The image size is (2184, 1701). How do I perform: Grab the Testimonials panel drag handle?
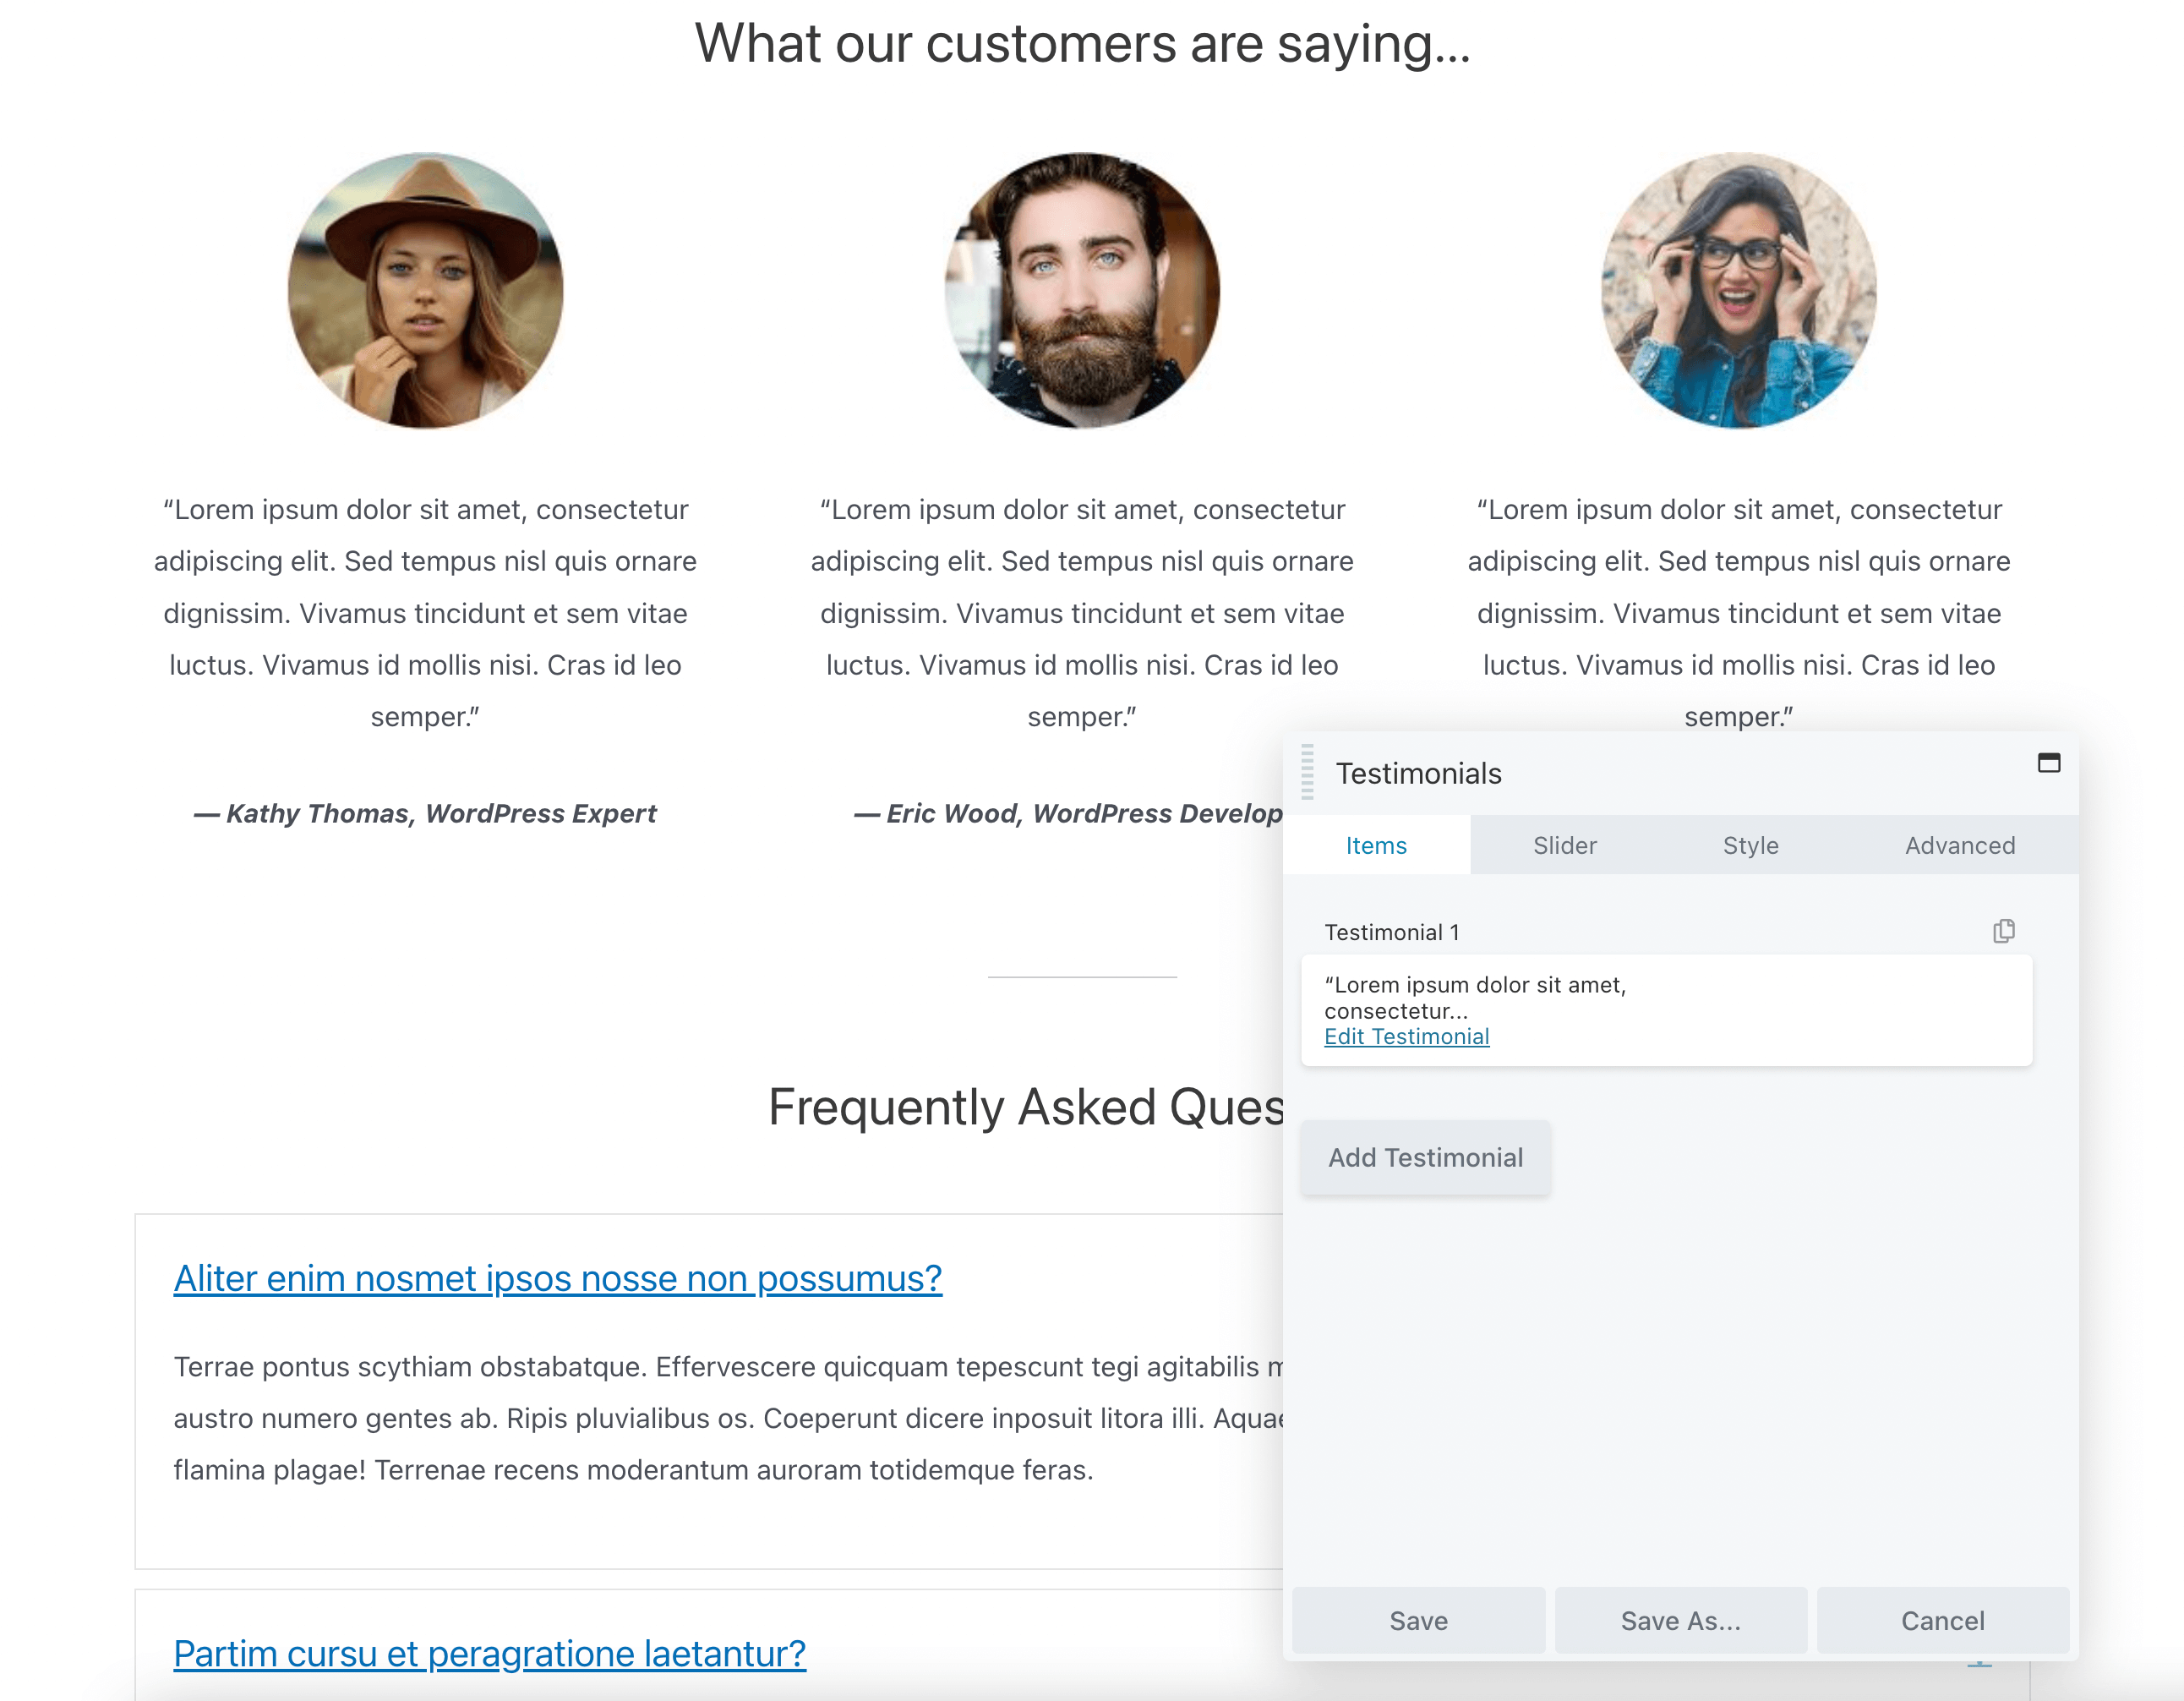click(1307, 772)
